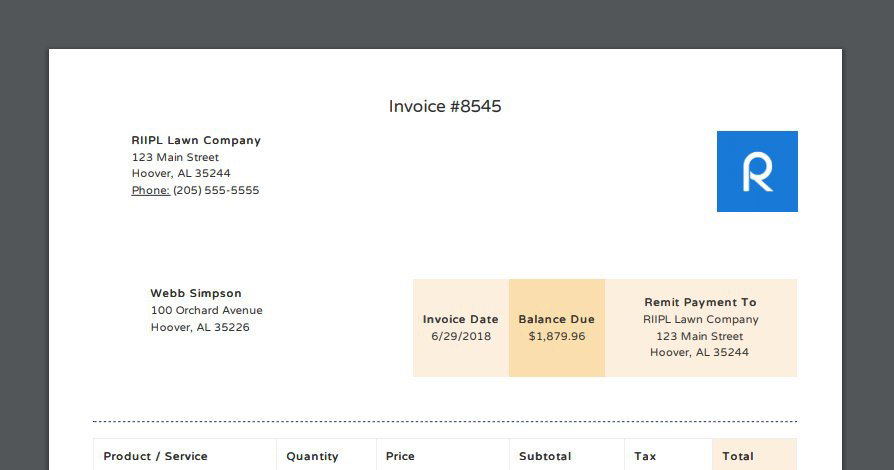The height and width of the screenshot is (470, 894).
Task: Click the Hoover, AL 35226 customer city line
Action: [200, 327]
